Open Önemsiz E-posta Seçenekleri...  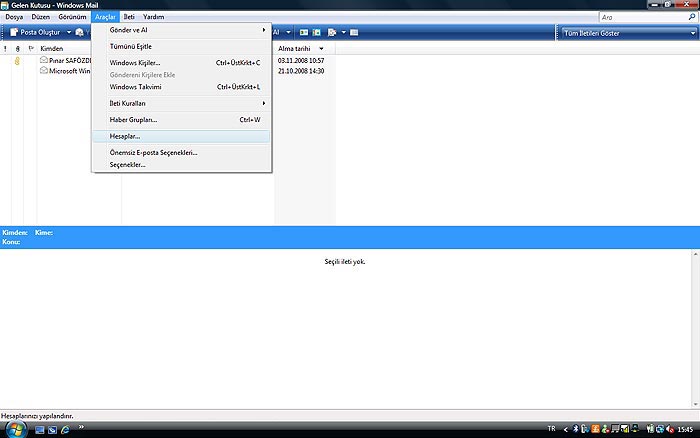click(x=182, y=153)
